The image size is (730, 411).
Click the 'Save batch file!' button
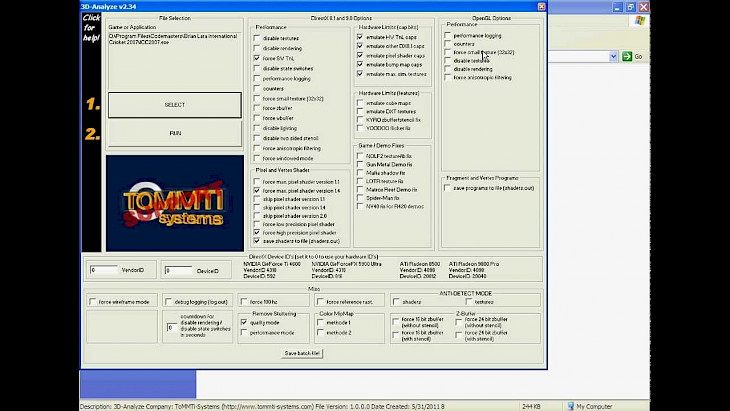[x=302, y=353]
